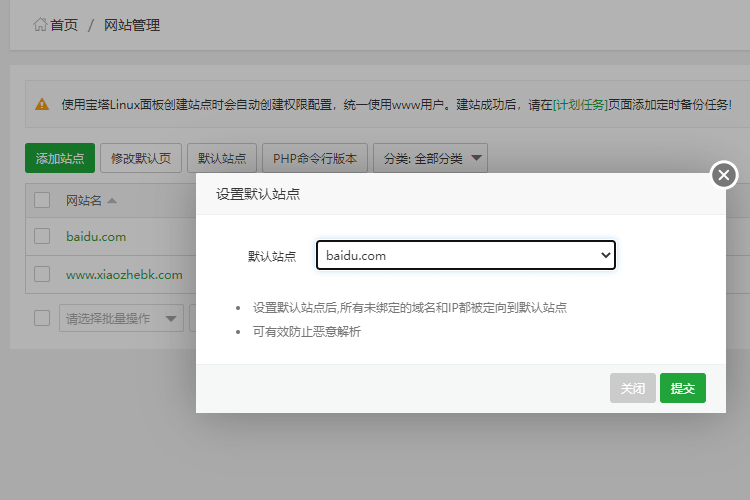Open the 计划任务 link in notice
Viewport: 750px width, 500px height.
click(x=580, y=104)
